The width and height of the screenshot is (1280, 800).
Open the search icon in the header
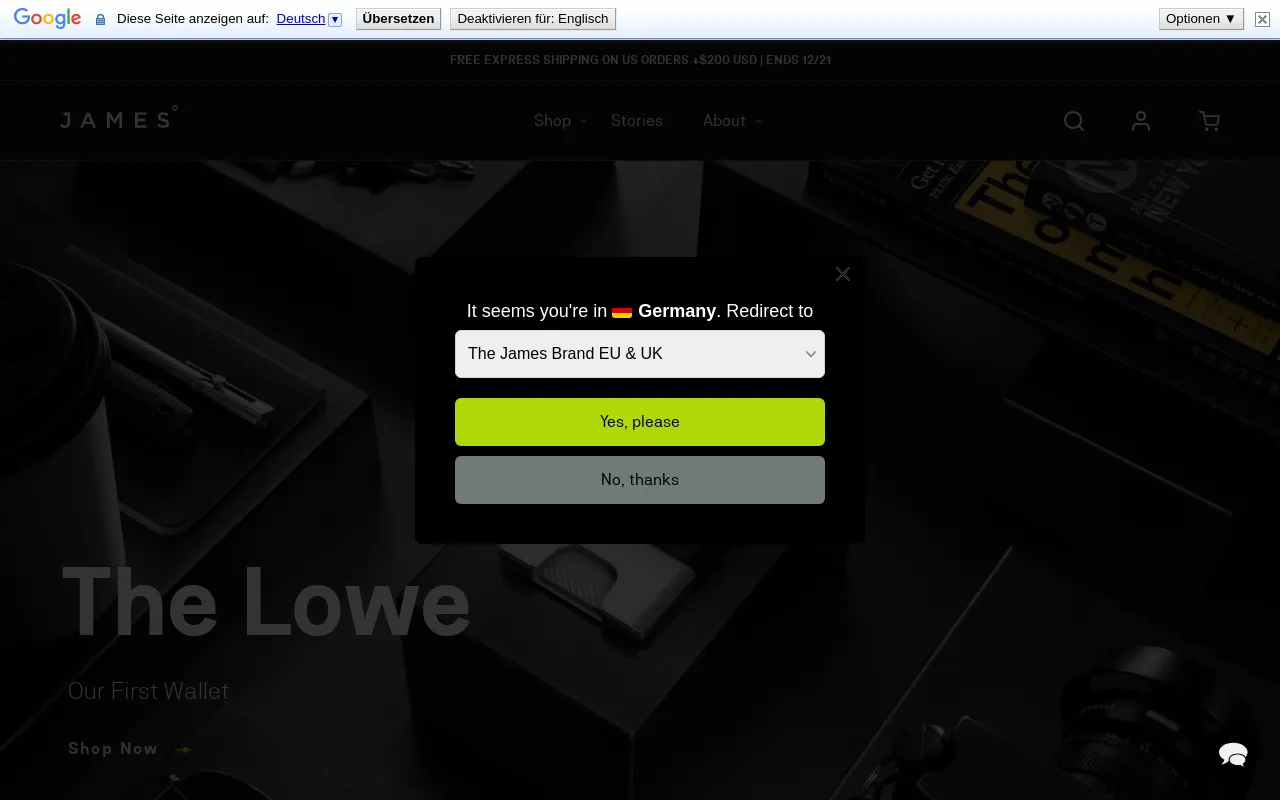coord(1074,121)
